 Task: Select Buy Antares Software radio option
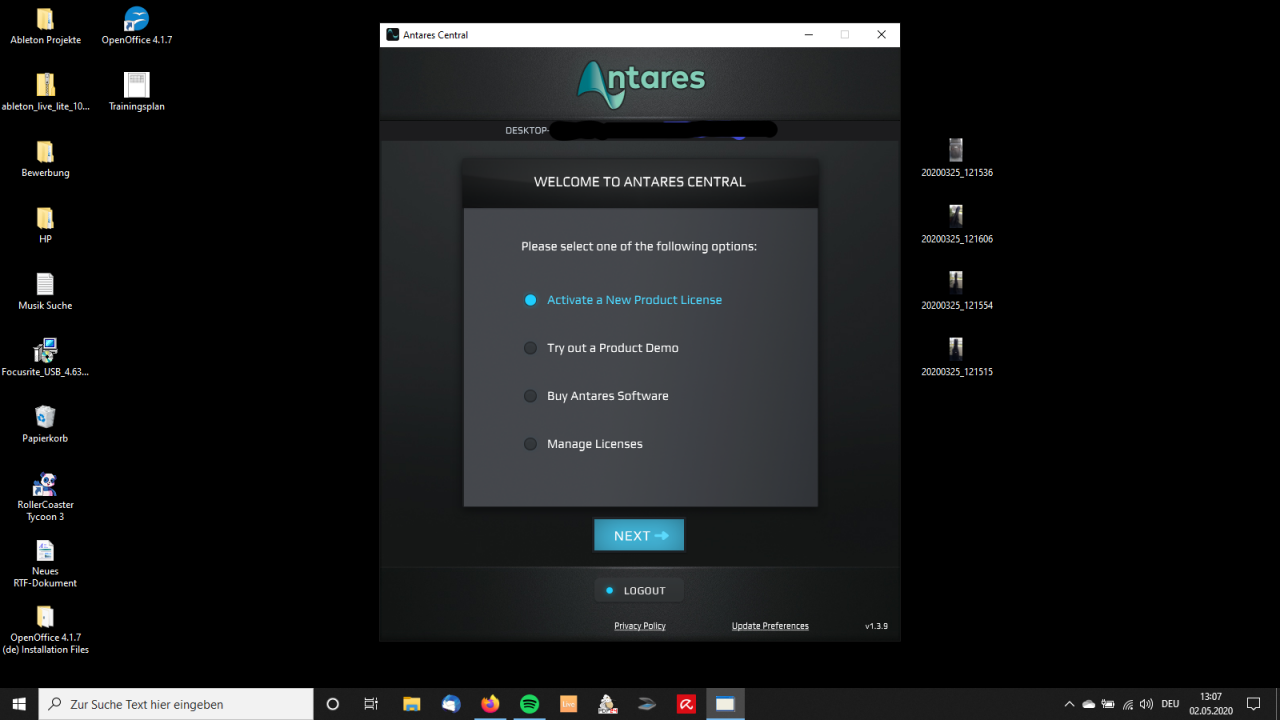coord(596,396)
